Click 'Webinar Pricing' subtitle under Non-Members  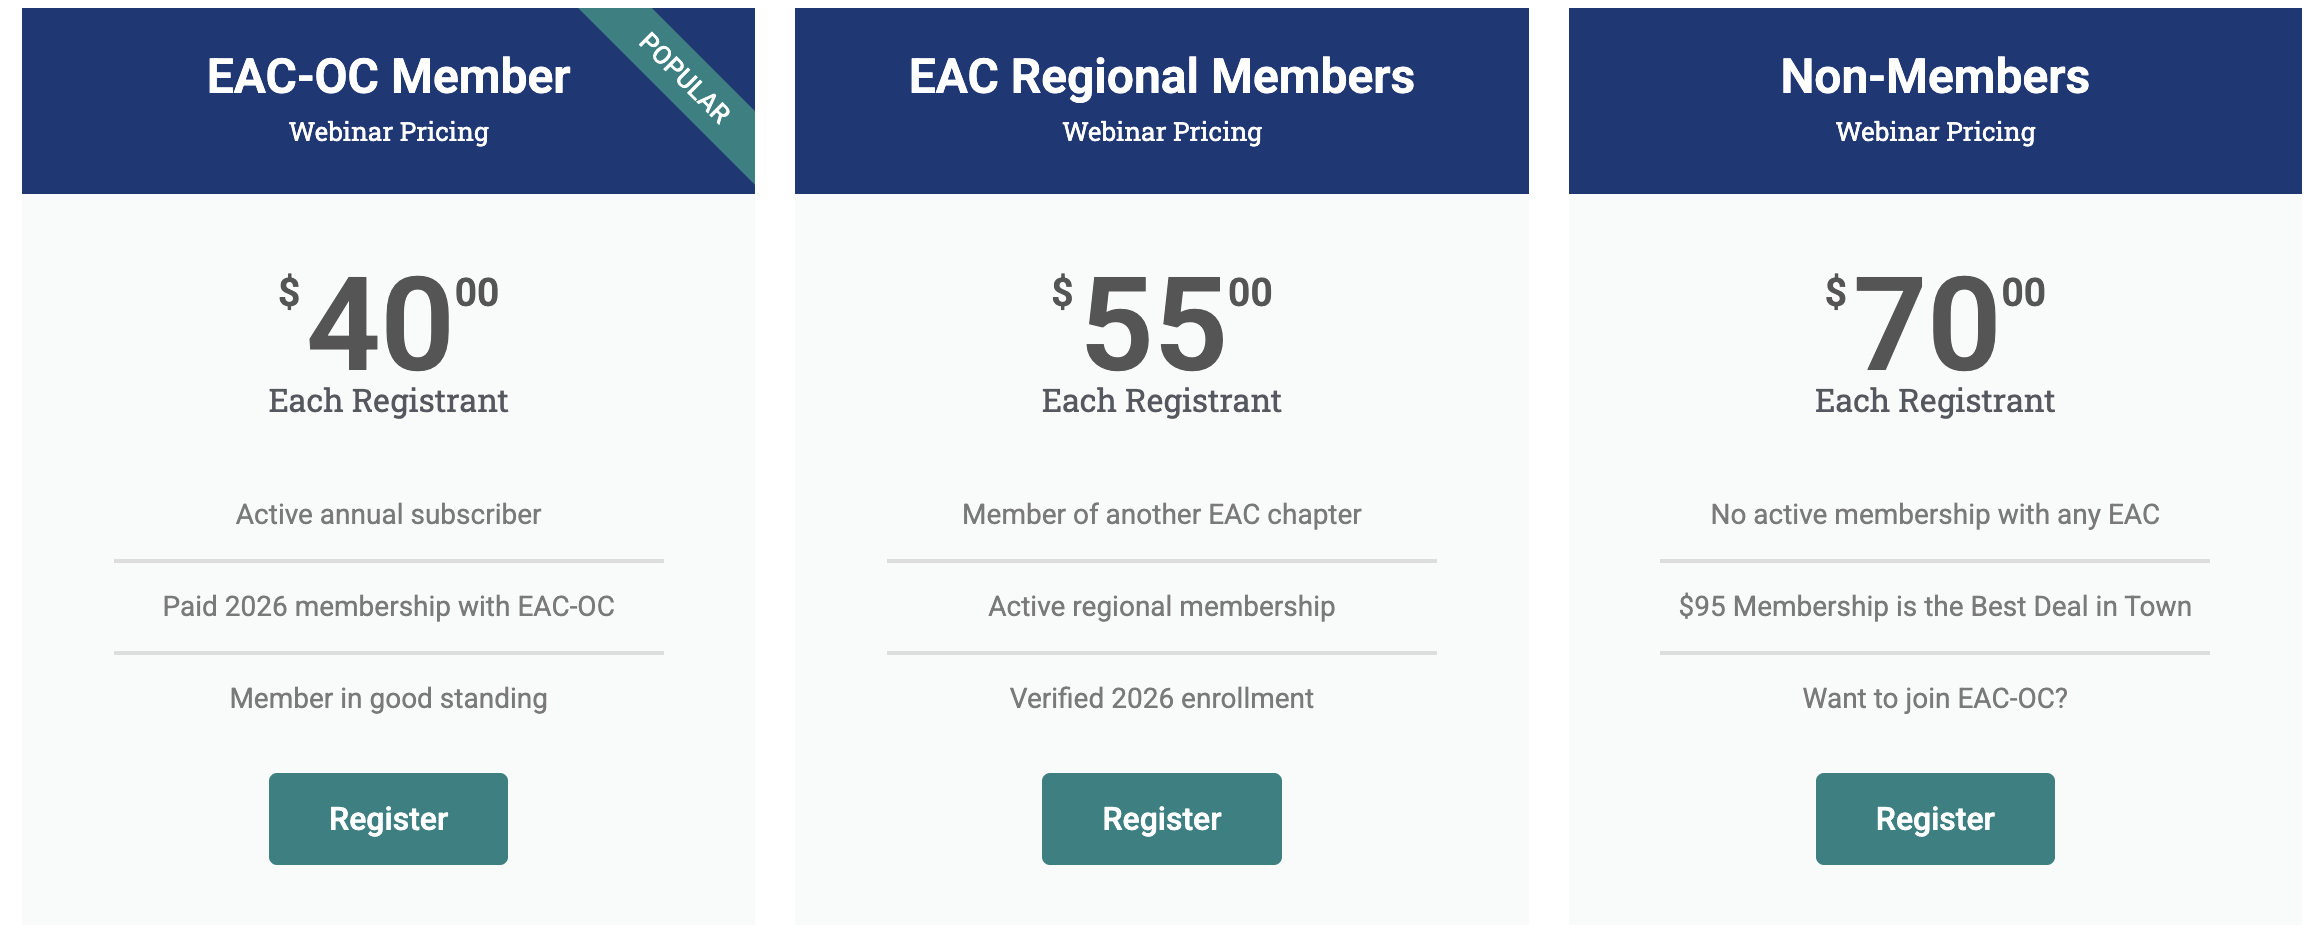pyautogui.click(x=1934, y=132)
